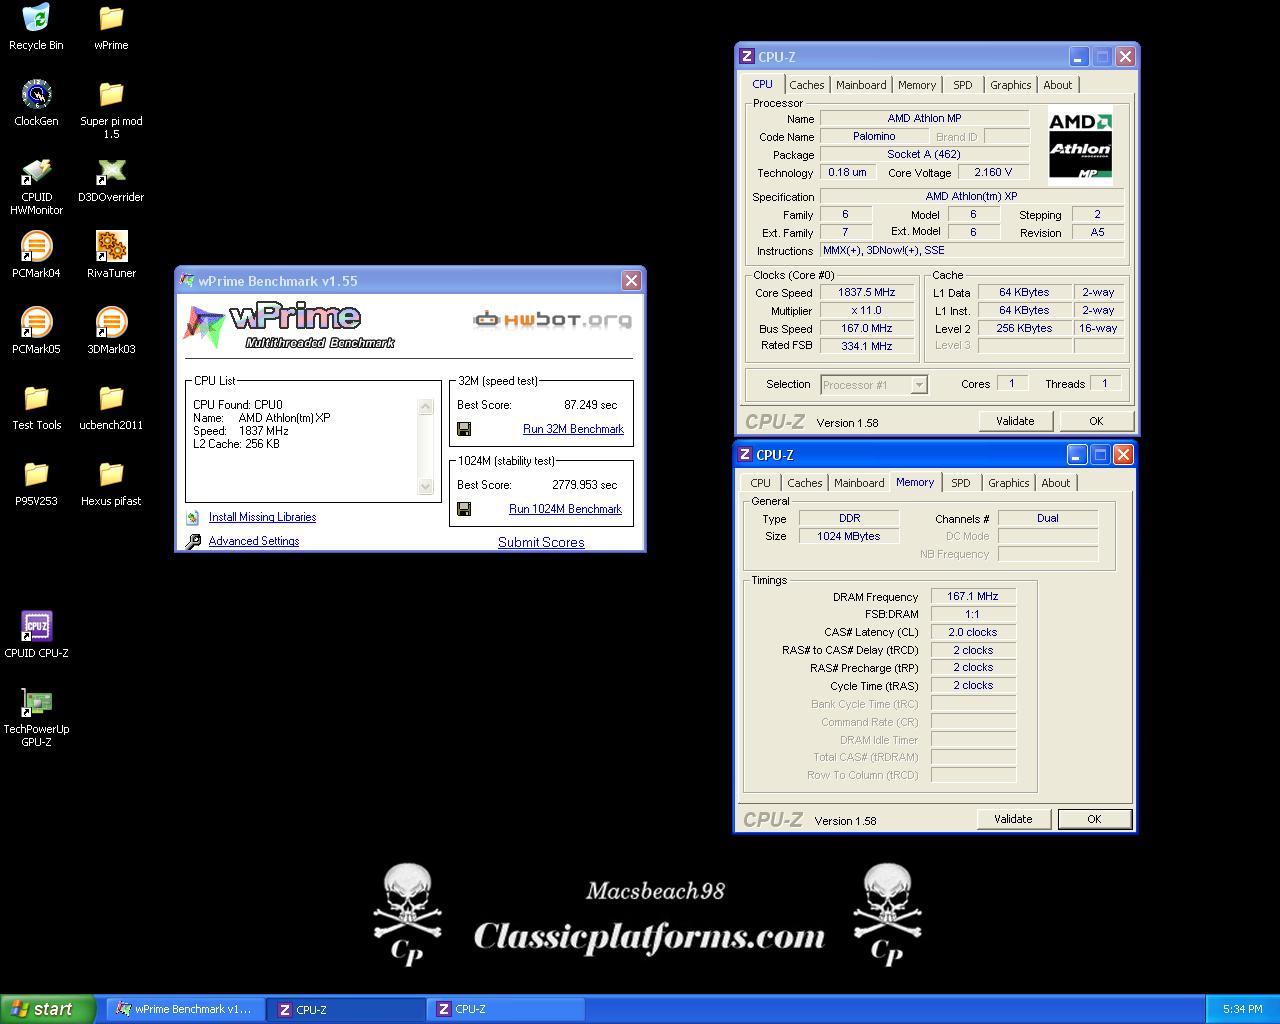The height and width of the screenshot is (1024, 1280).
Task: Click scroll-down arrow in wPrime CPU List
Action: click(426, 486)
